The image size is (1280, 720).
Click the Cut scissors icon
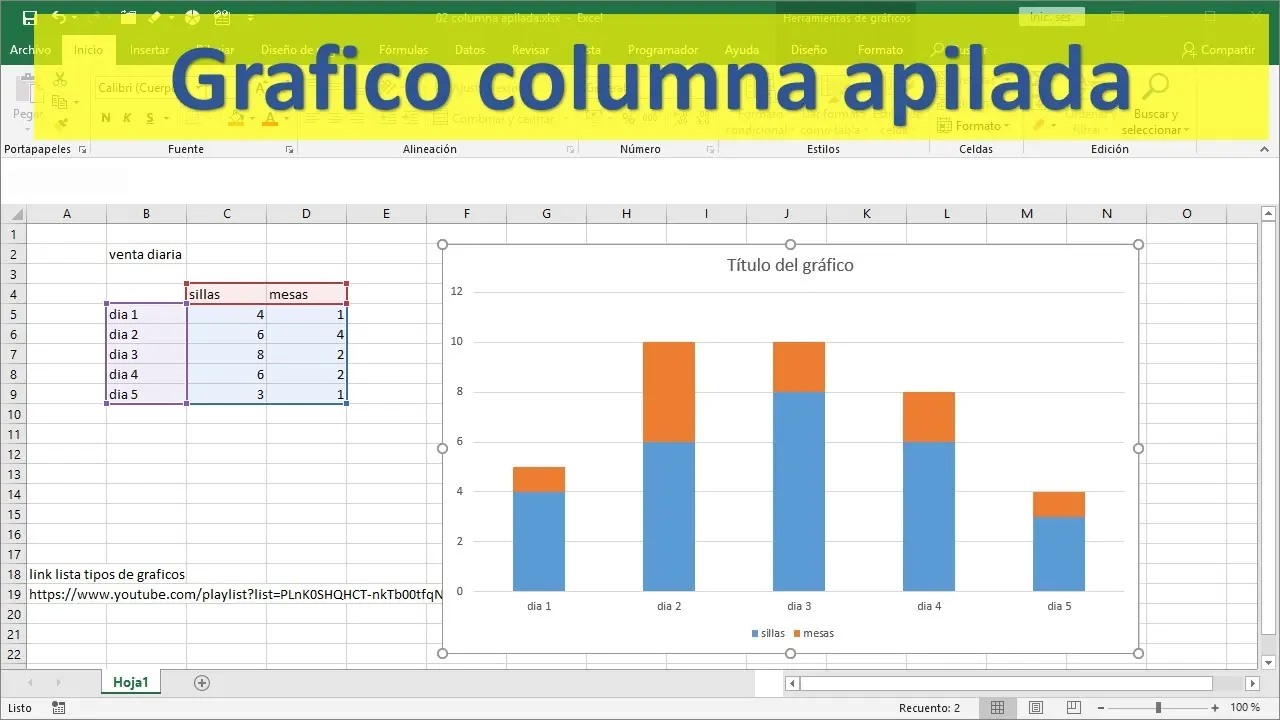click(60, 80)
